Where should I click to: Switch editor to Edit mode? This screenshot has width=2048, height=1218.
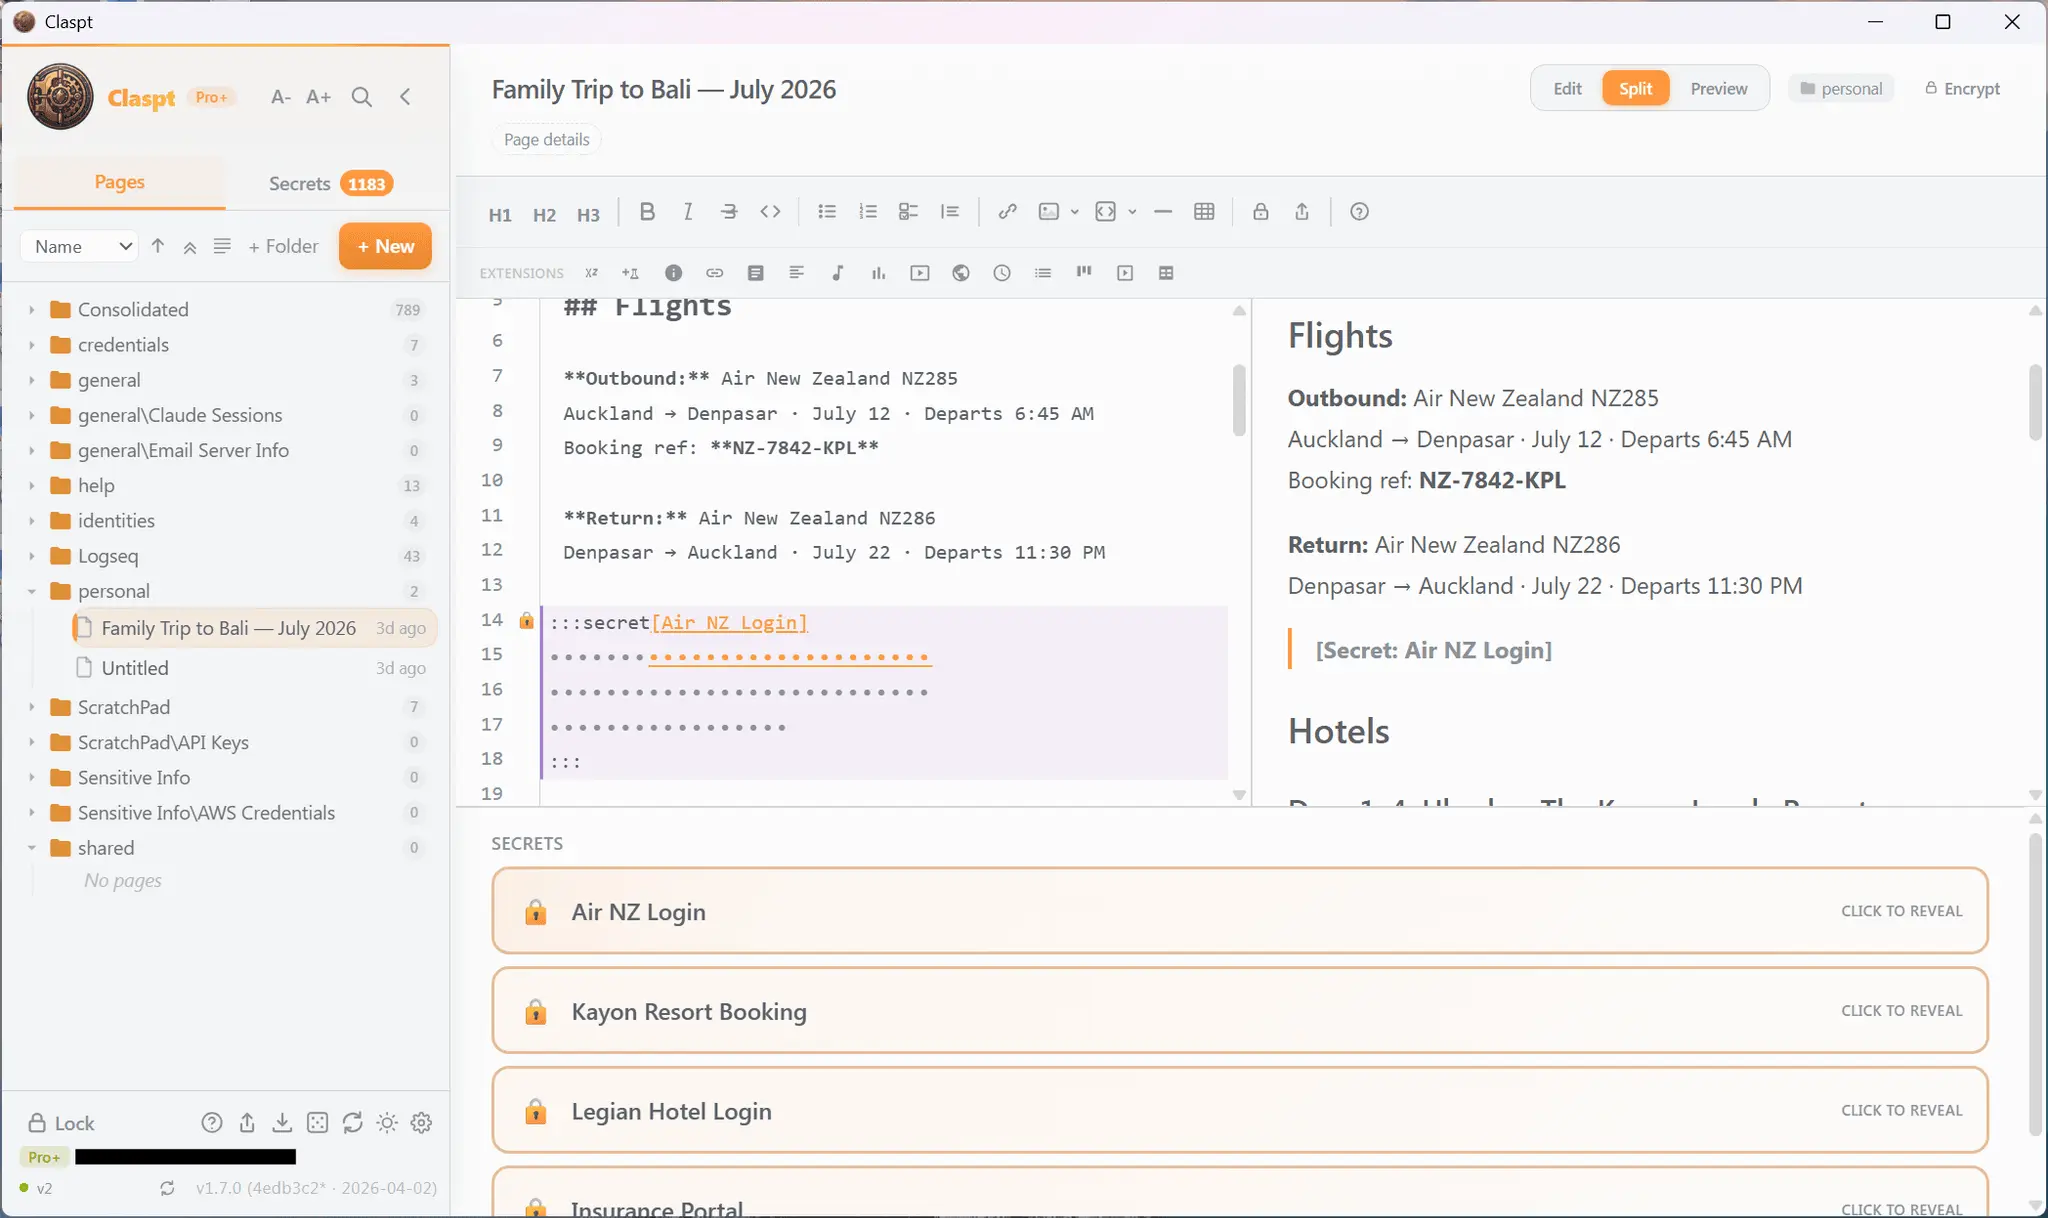point(1567,89)
